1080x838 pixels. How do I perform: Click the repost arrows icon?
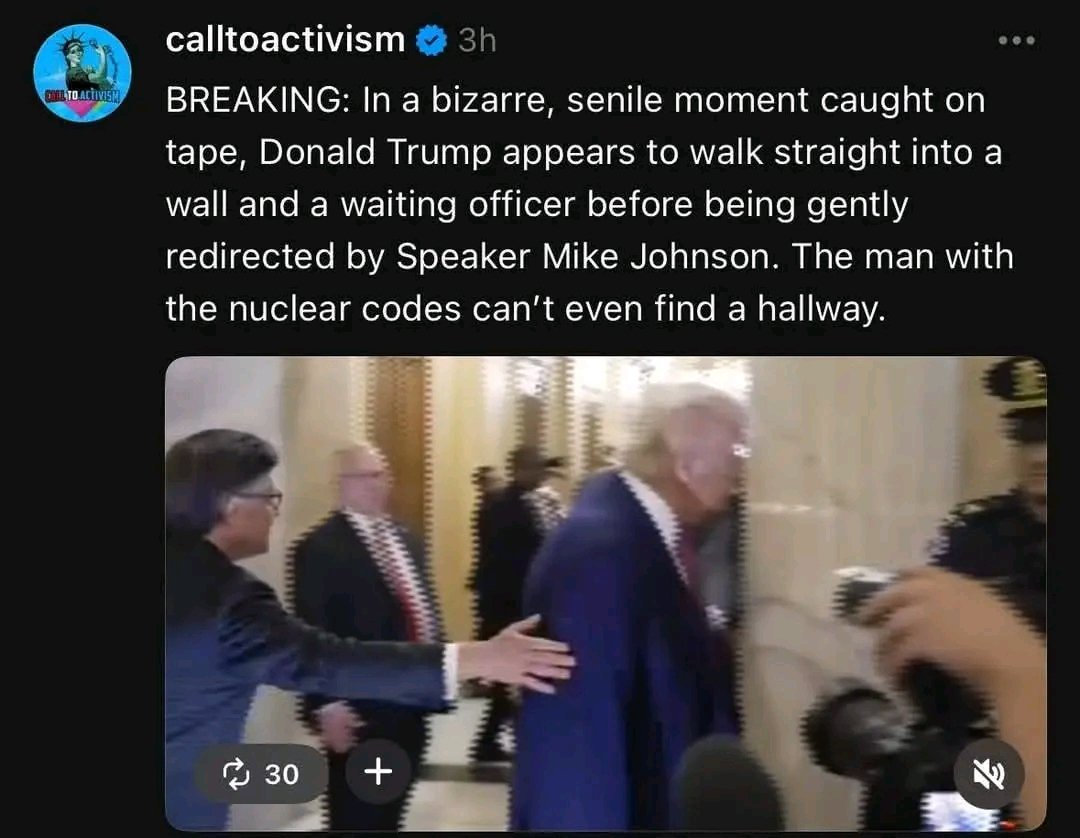click(236, 774)
